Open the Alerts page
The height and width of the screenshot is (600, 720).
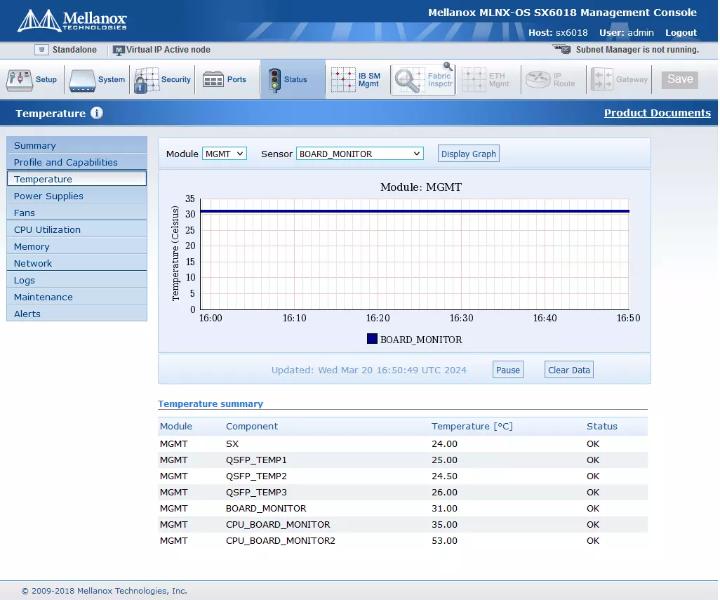(77, 314)
